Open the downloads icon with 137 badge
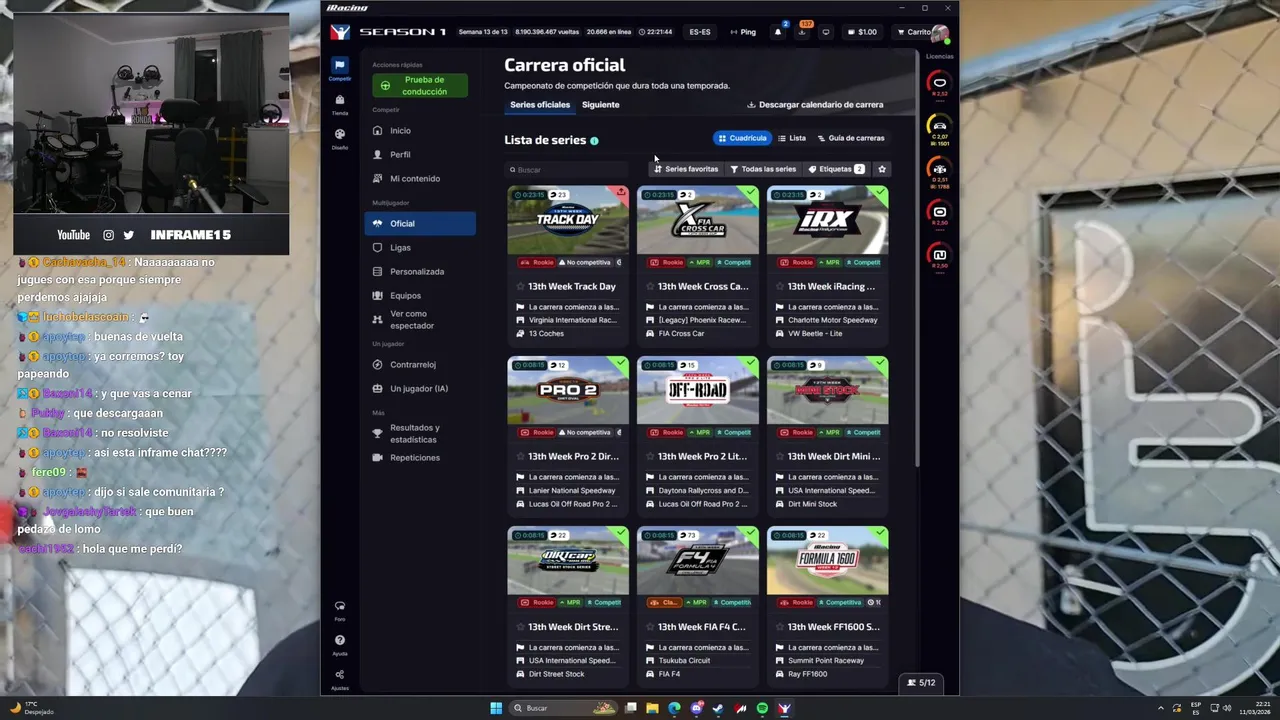Image resolution: width=1280 pixels, height=720 pixels. coord(802,32)
